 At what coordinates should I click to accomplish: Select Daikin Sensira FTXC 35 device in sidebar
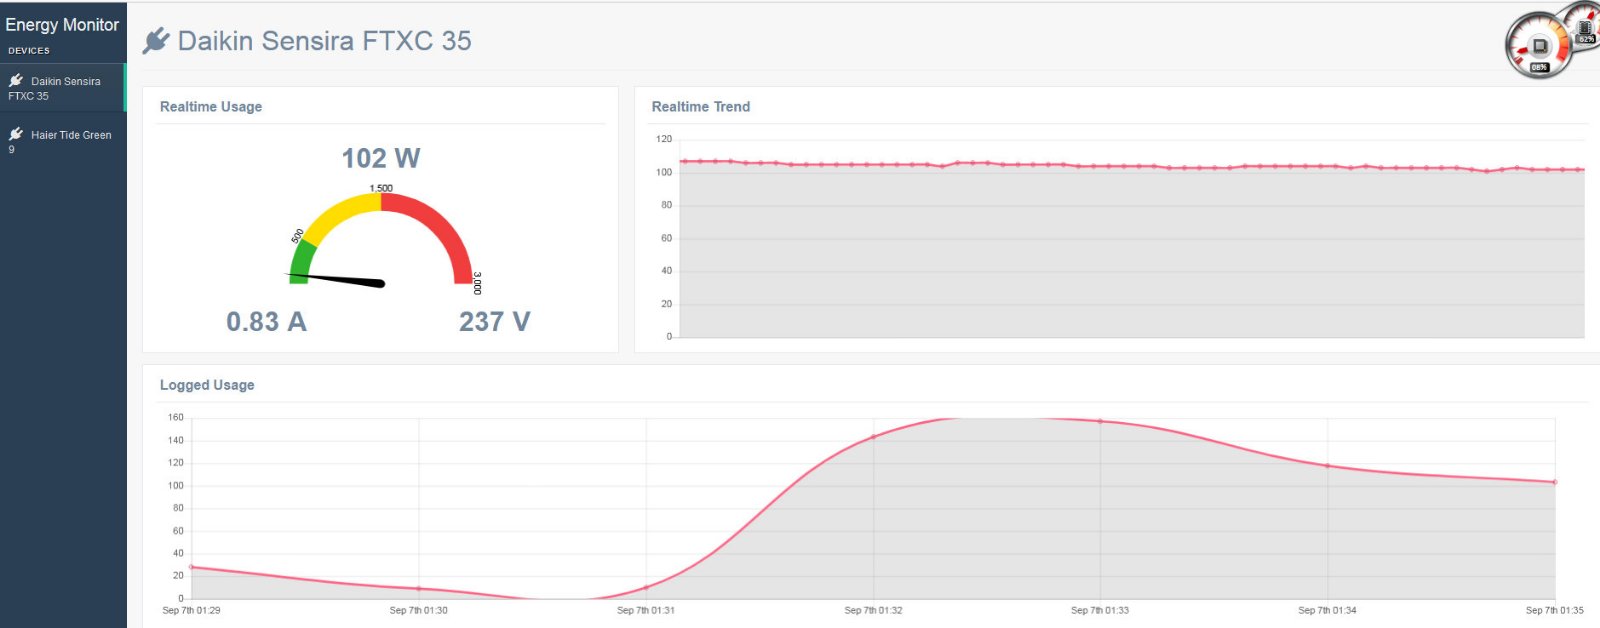[x=62, y=88]
